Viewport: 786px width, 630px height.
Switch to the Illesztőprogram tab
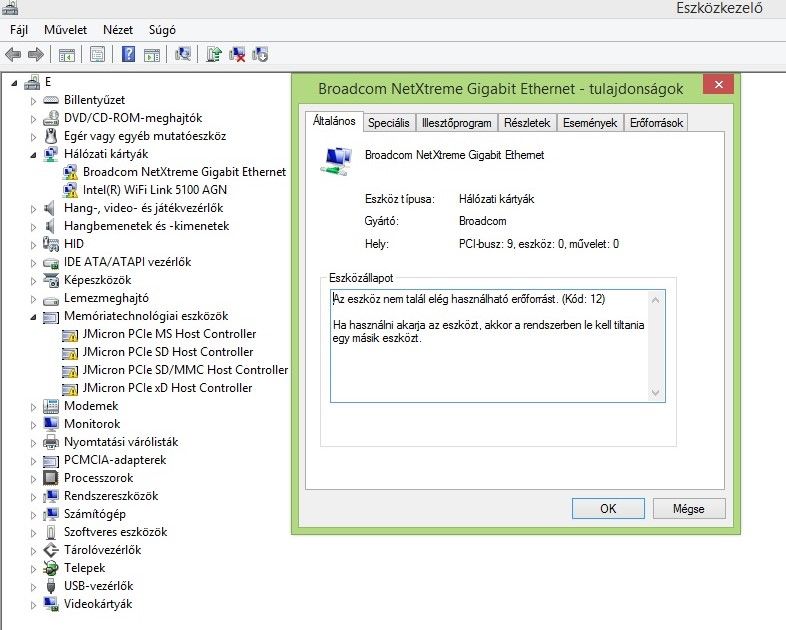point(457,123)
